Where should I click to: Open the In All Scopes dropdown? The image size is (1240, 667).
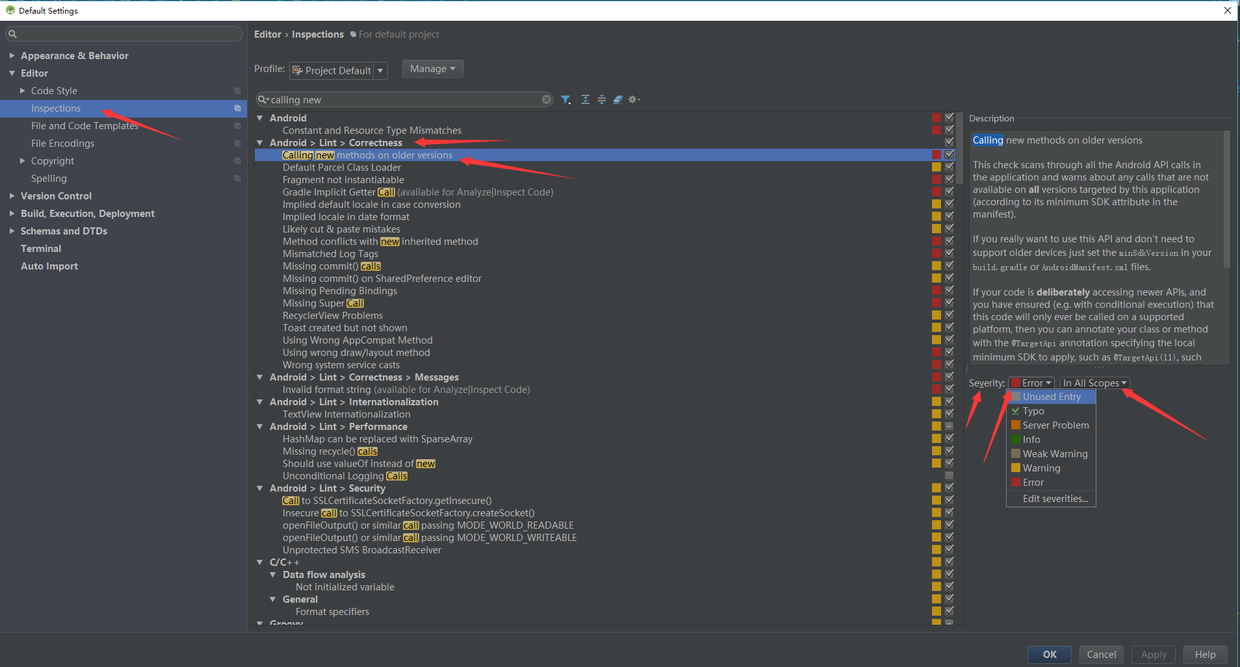pos(1095,383)
